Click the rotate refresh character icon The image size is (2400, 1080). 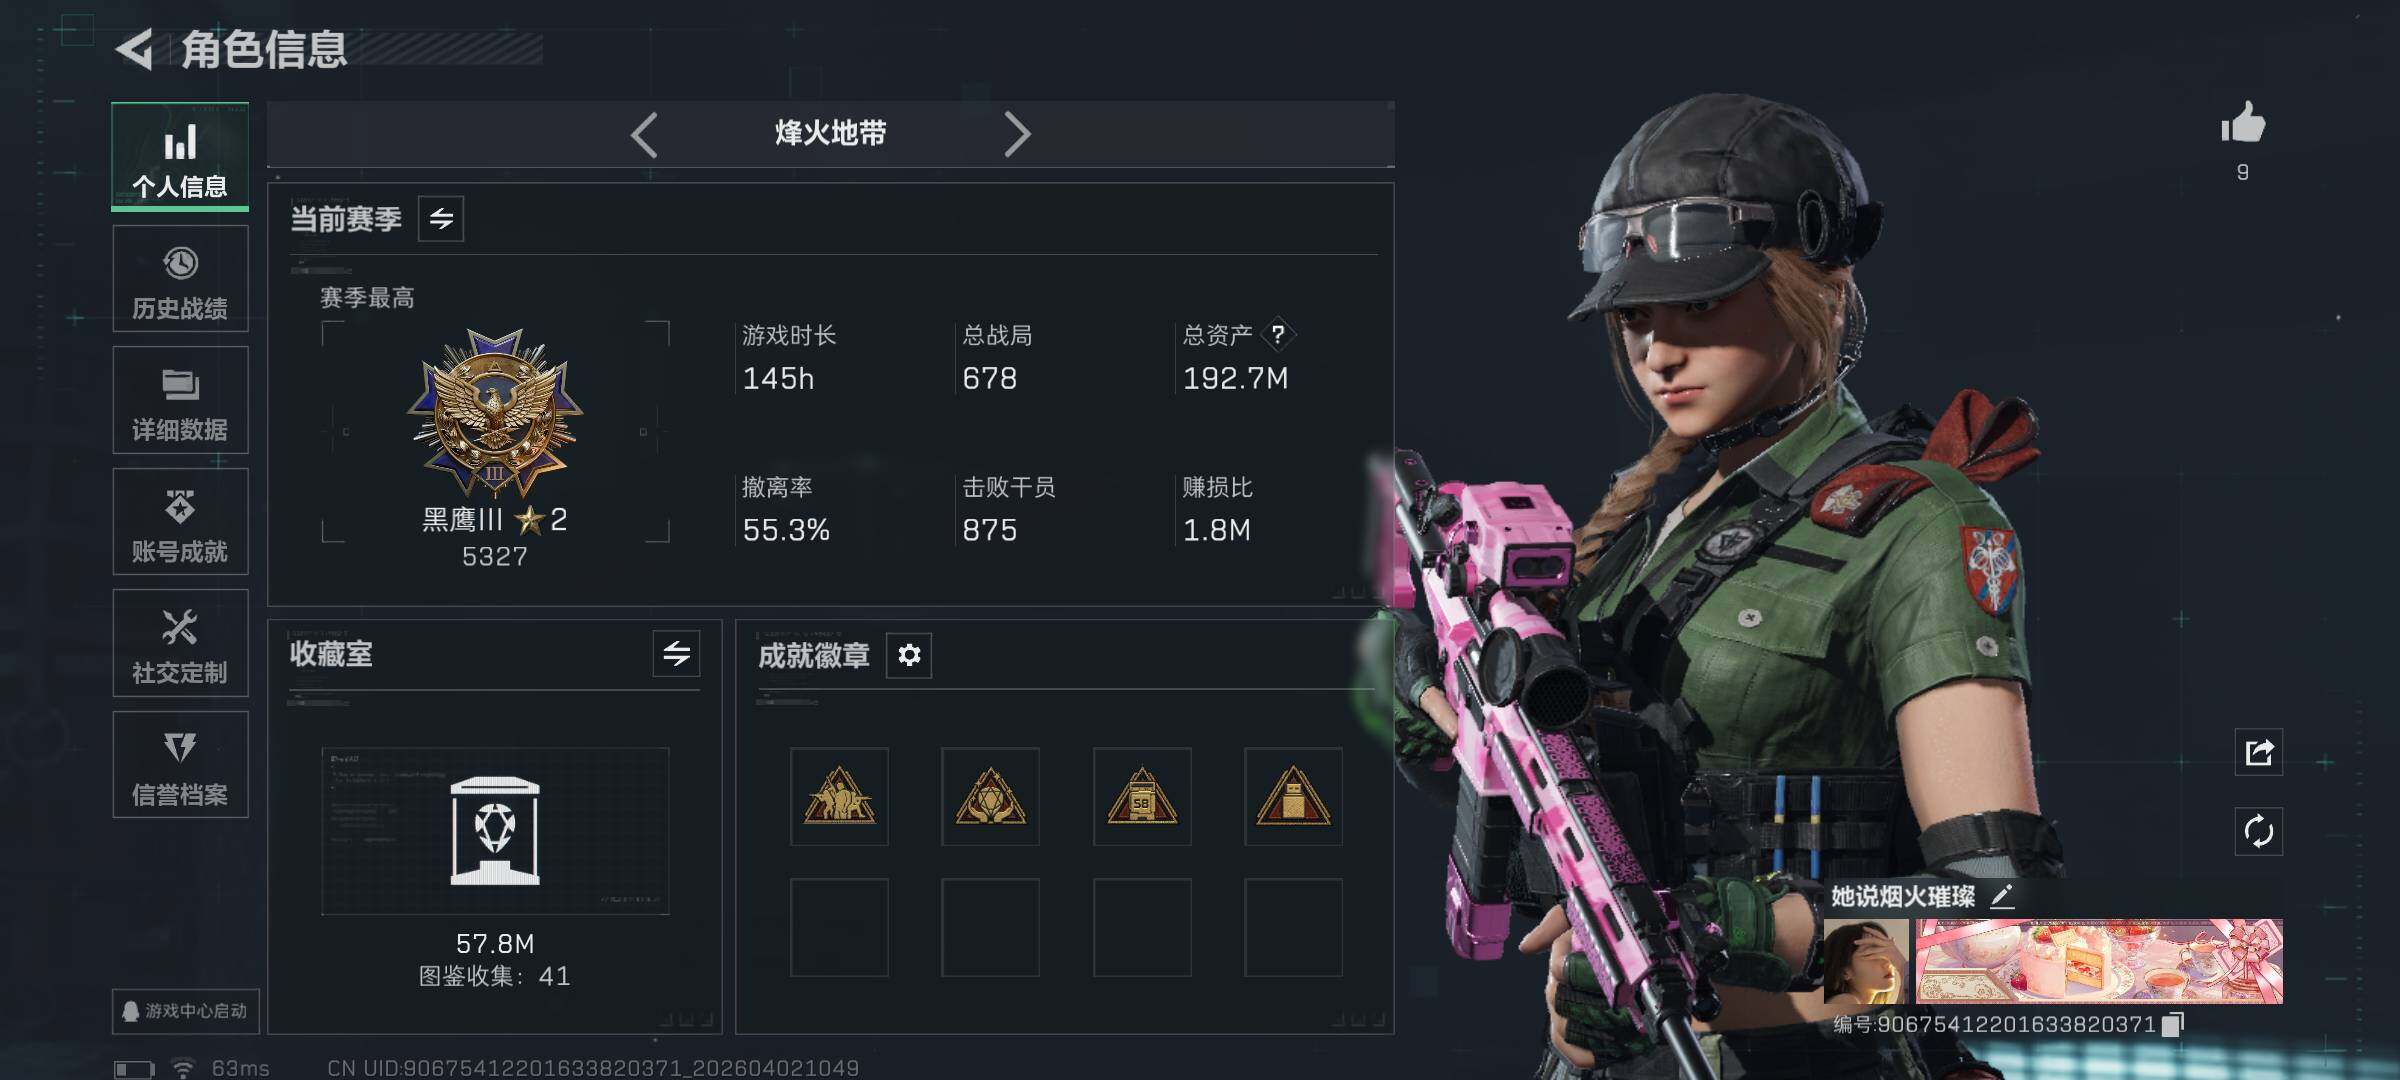(x=2259, y=831)
